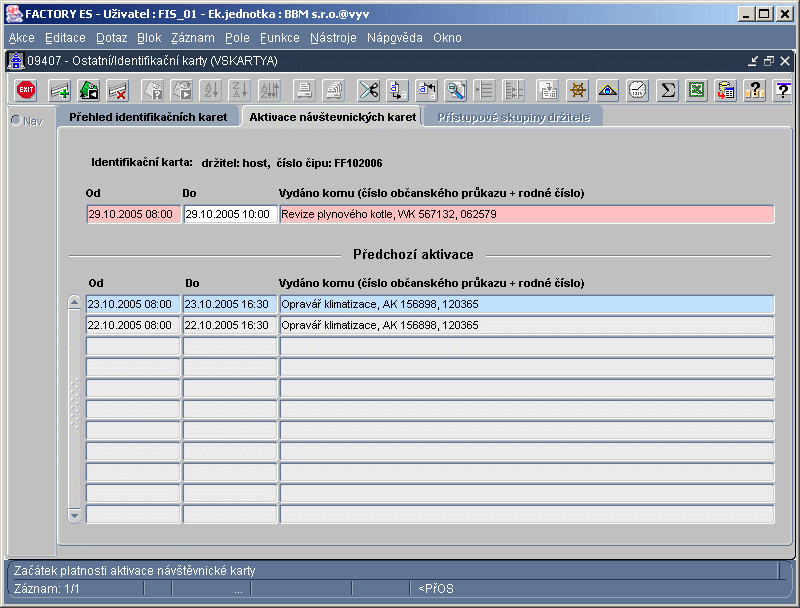Click the custom sort A-Z bars icon
Screen dimensions: 800x608
[269, 90]
